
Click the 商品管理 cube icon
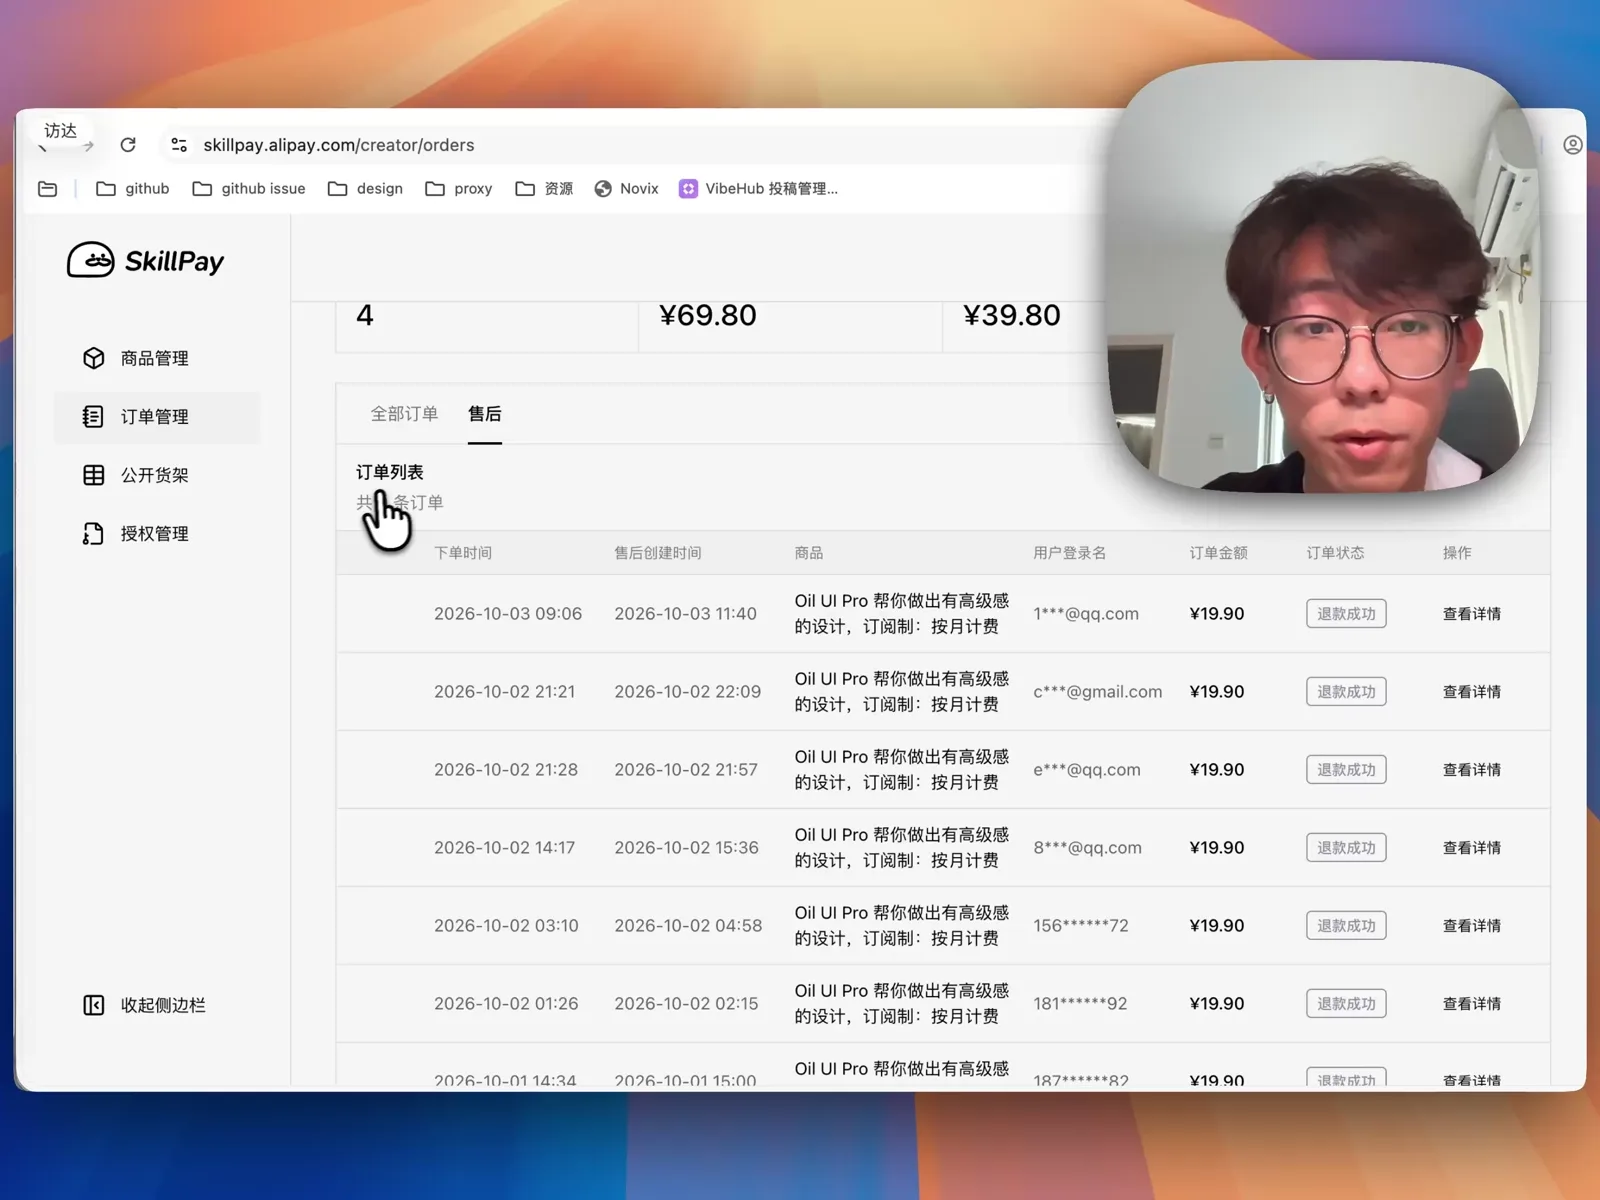pos(93,358)
